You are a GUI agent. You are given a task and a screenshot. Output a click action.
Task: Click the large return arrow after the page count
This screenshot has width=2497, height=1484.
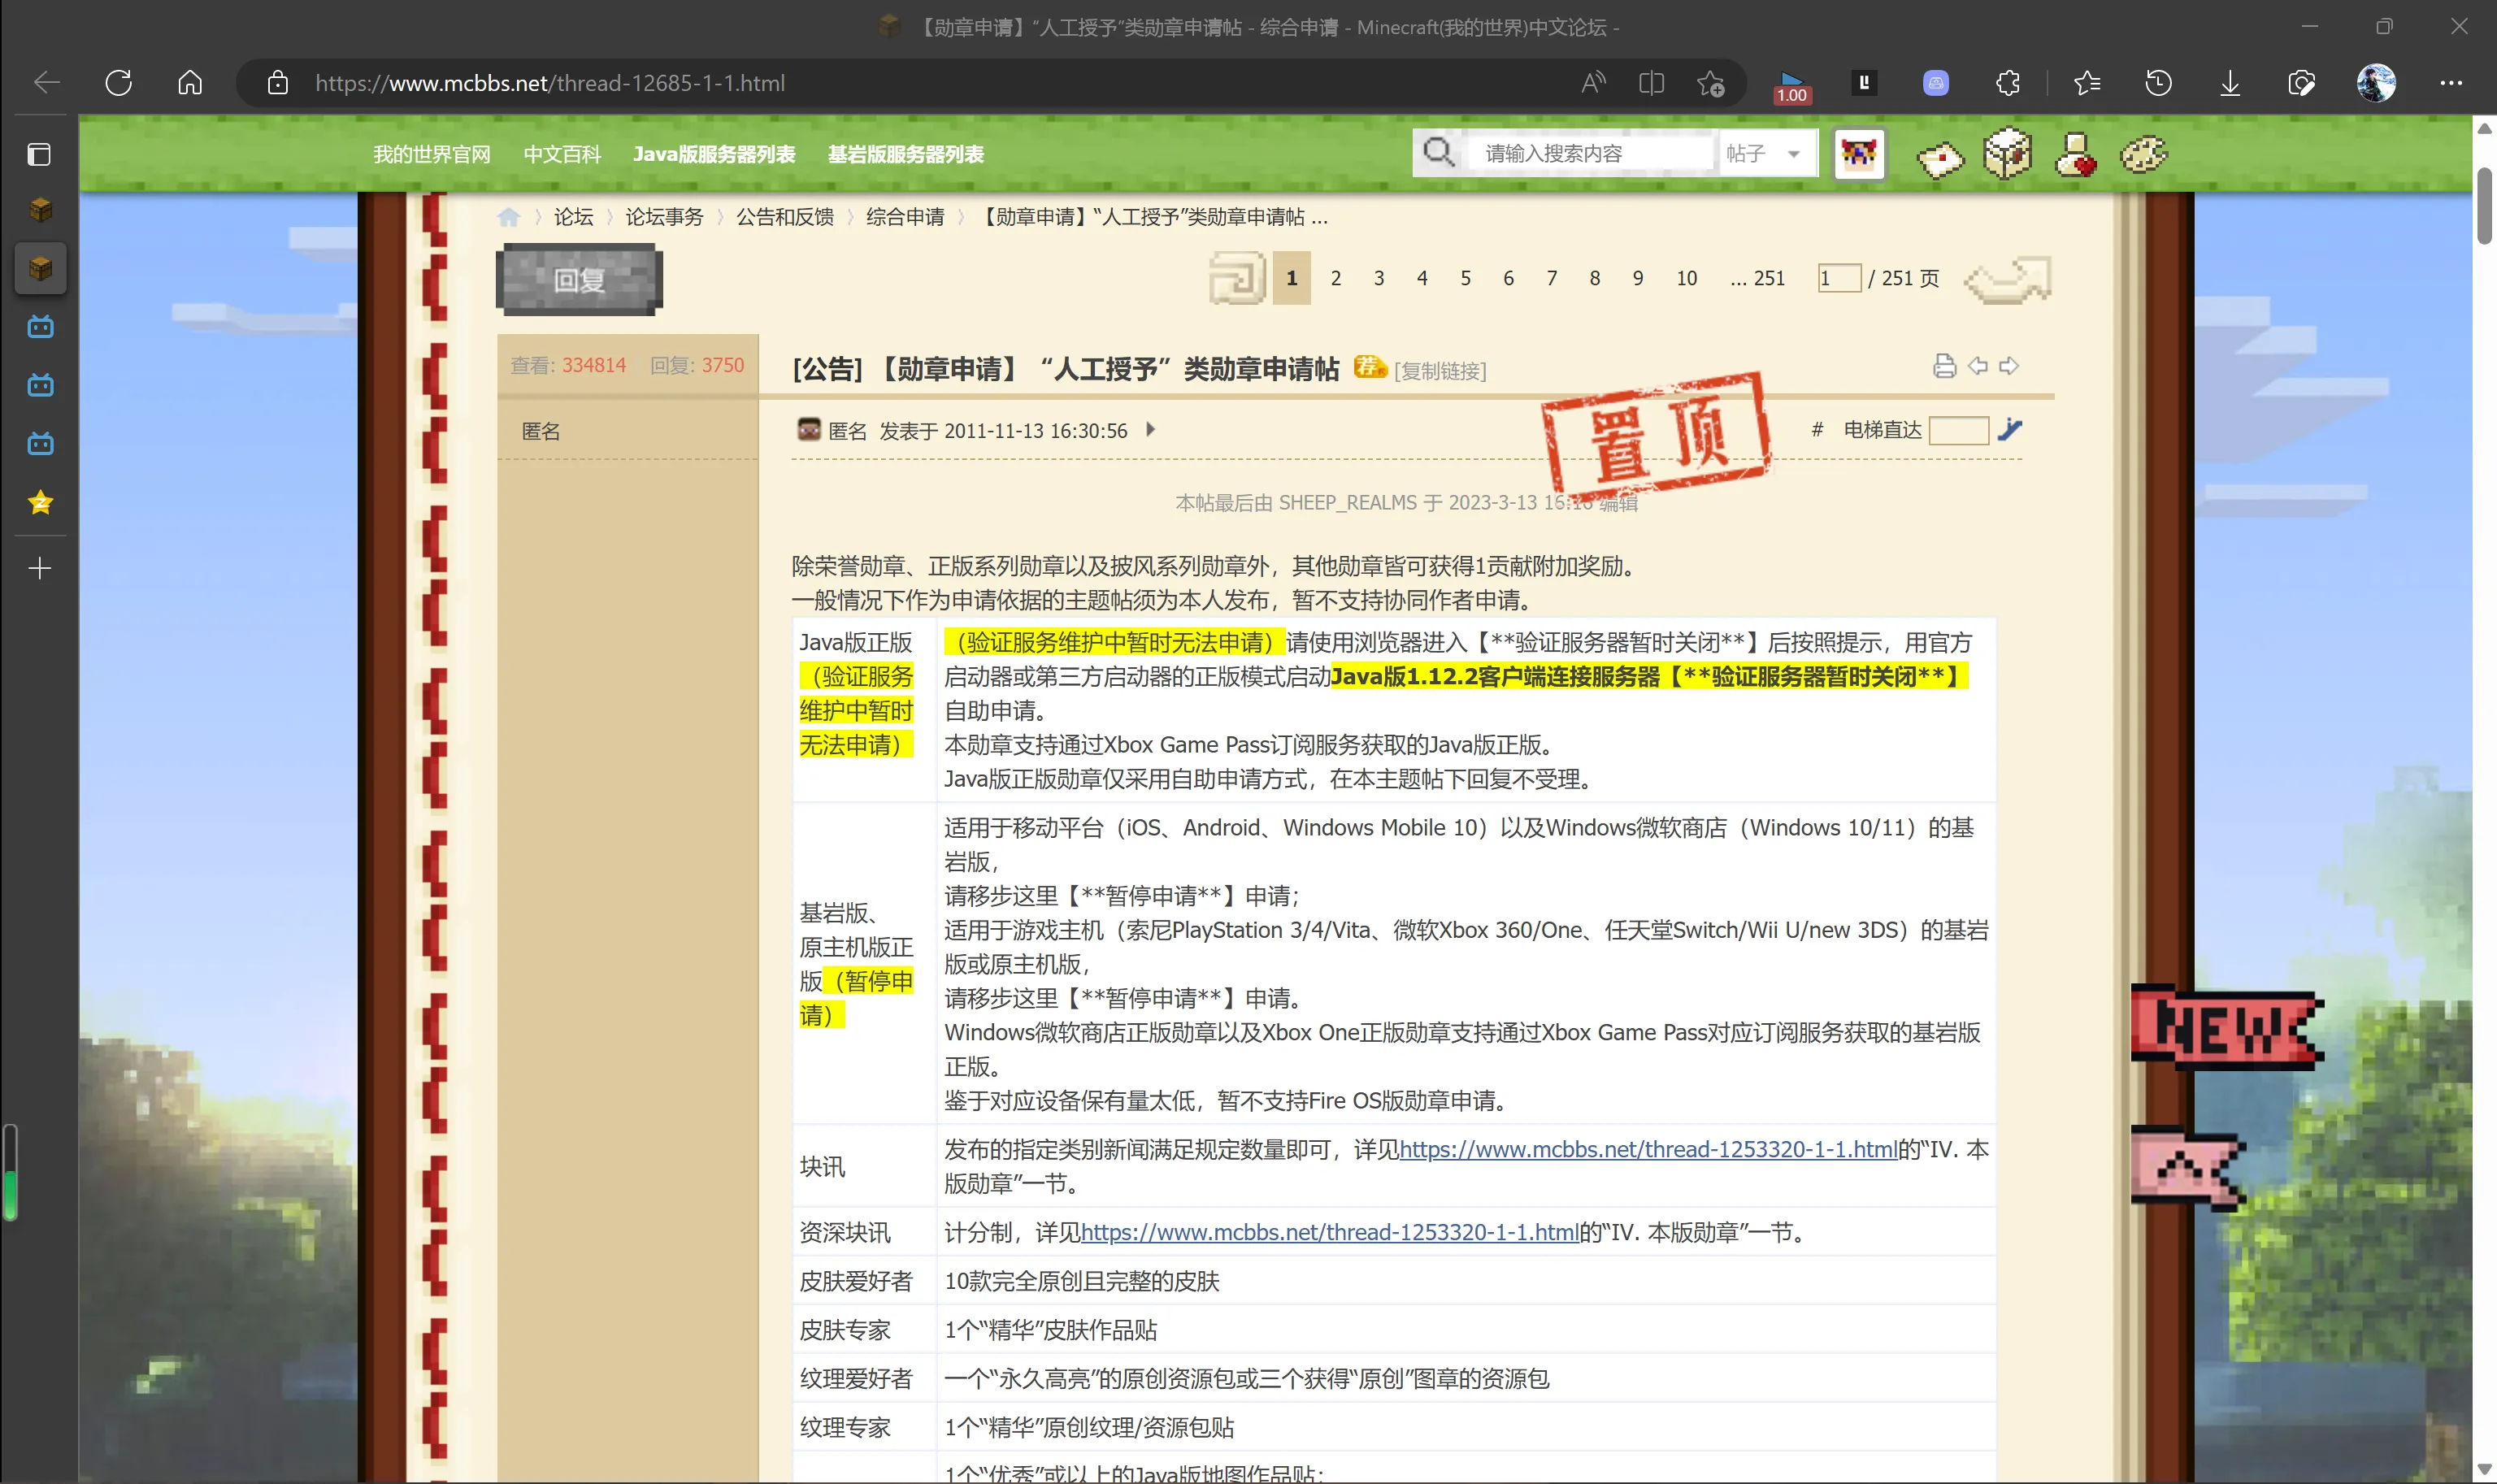pos(2008,279)
